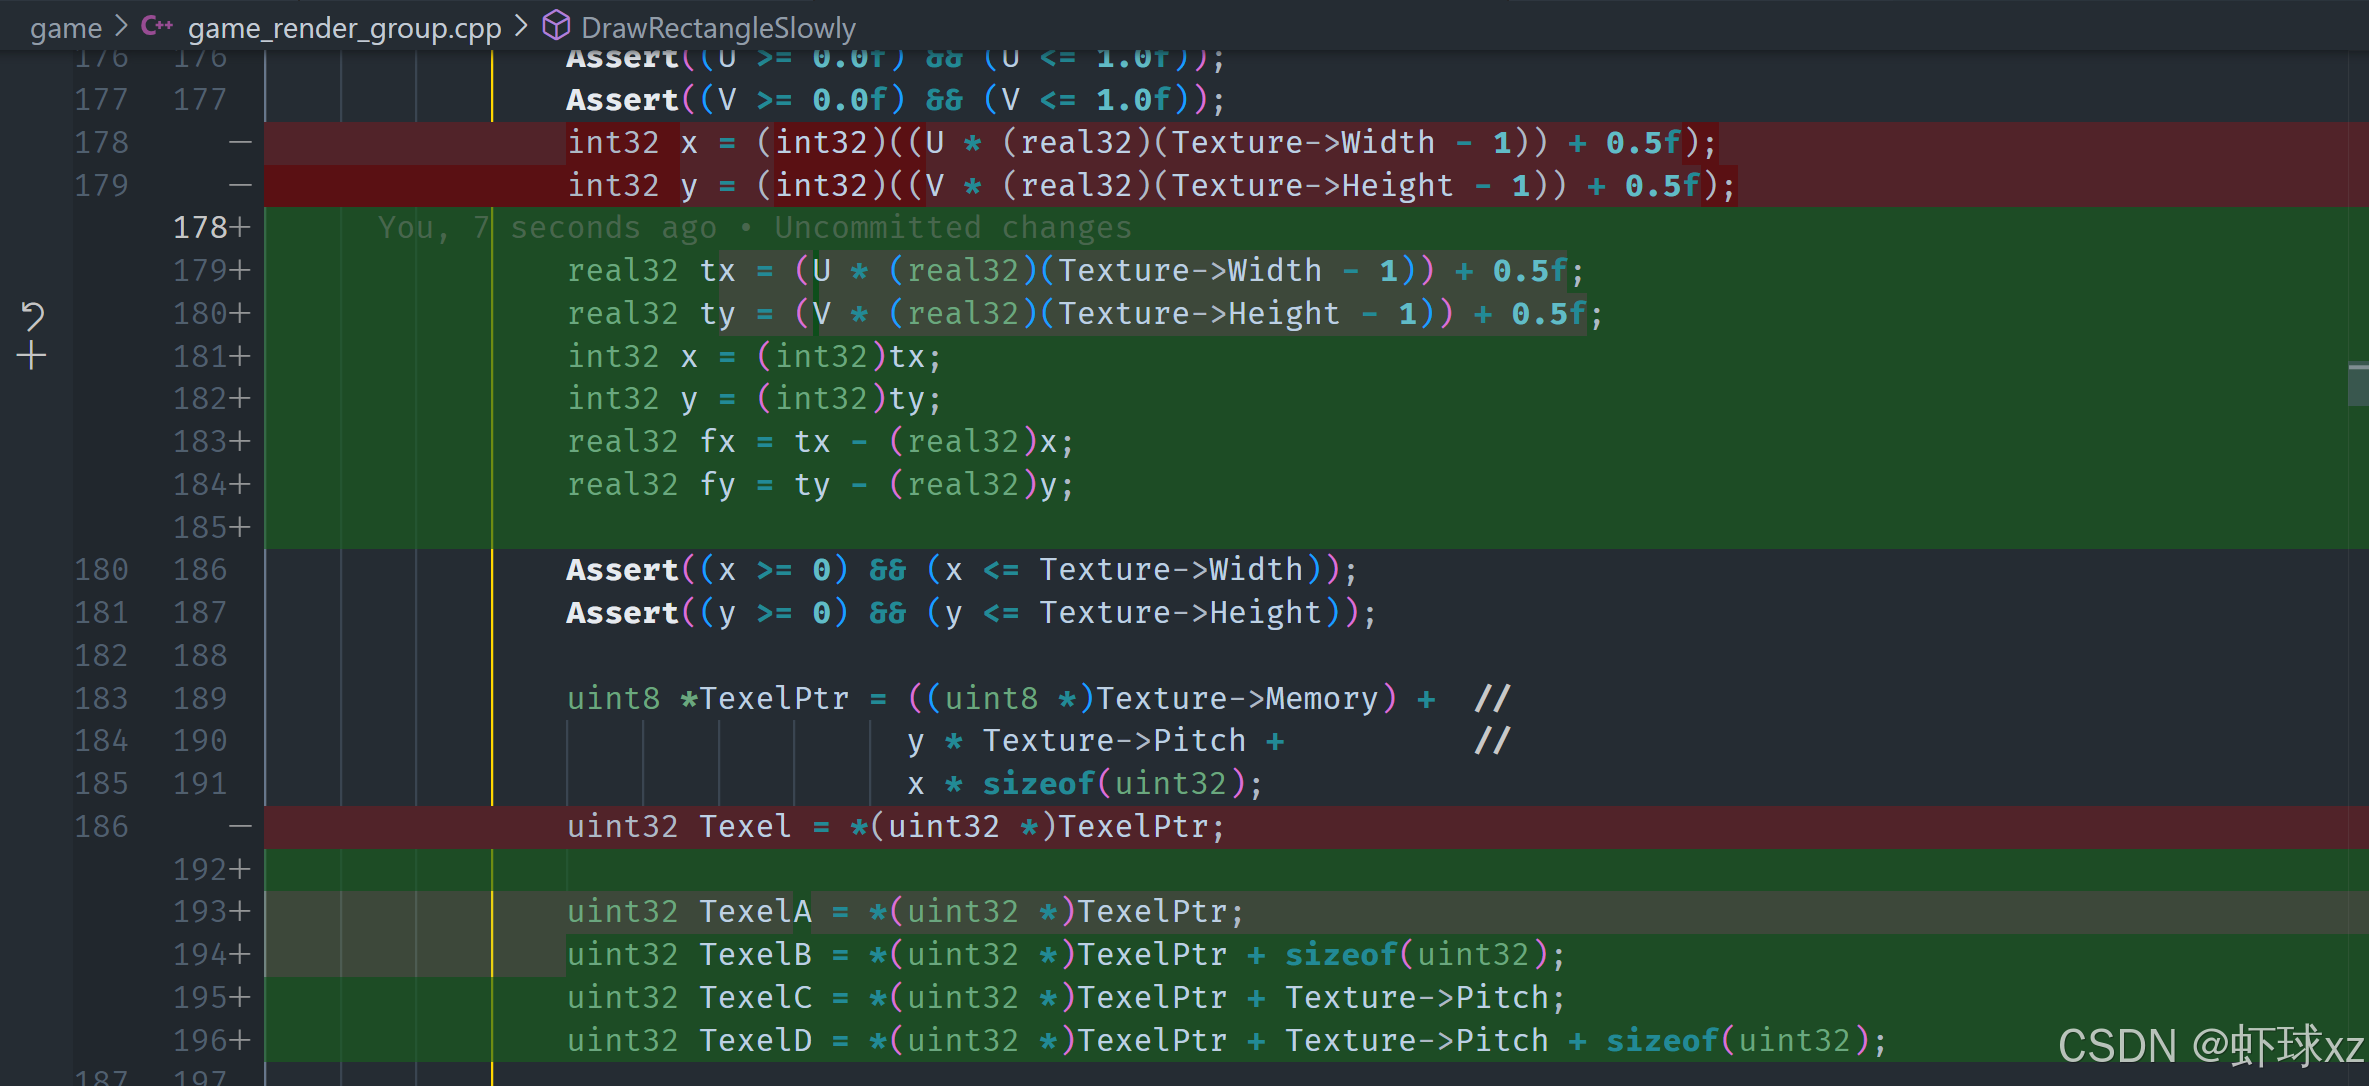Click the TexelB declaration line

tap(1066, 955)
